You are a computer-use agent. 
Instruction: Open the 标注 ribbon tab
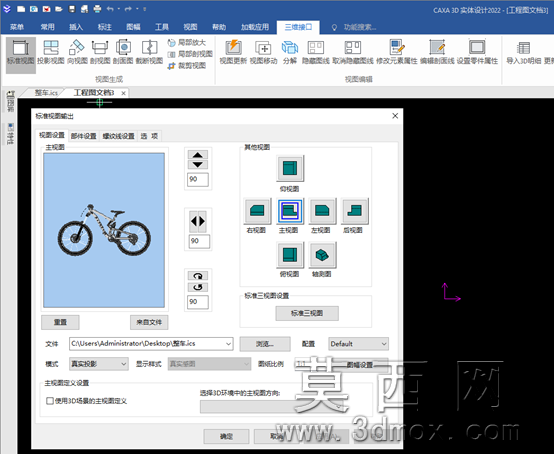(x=104, y=27)
